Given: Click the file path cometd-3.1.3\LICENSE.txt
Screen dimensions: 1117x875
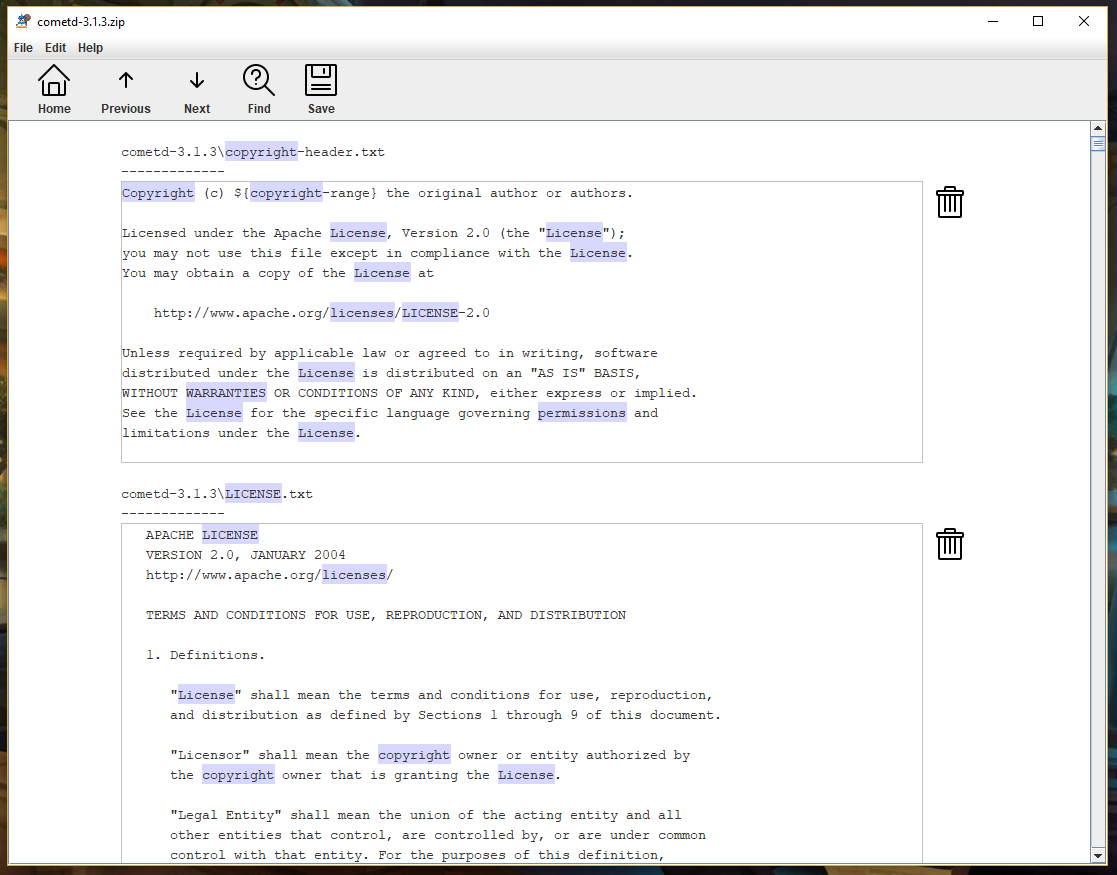Looking at the screenshot, I should (217, 494).
